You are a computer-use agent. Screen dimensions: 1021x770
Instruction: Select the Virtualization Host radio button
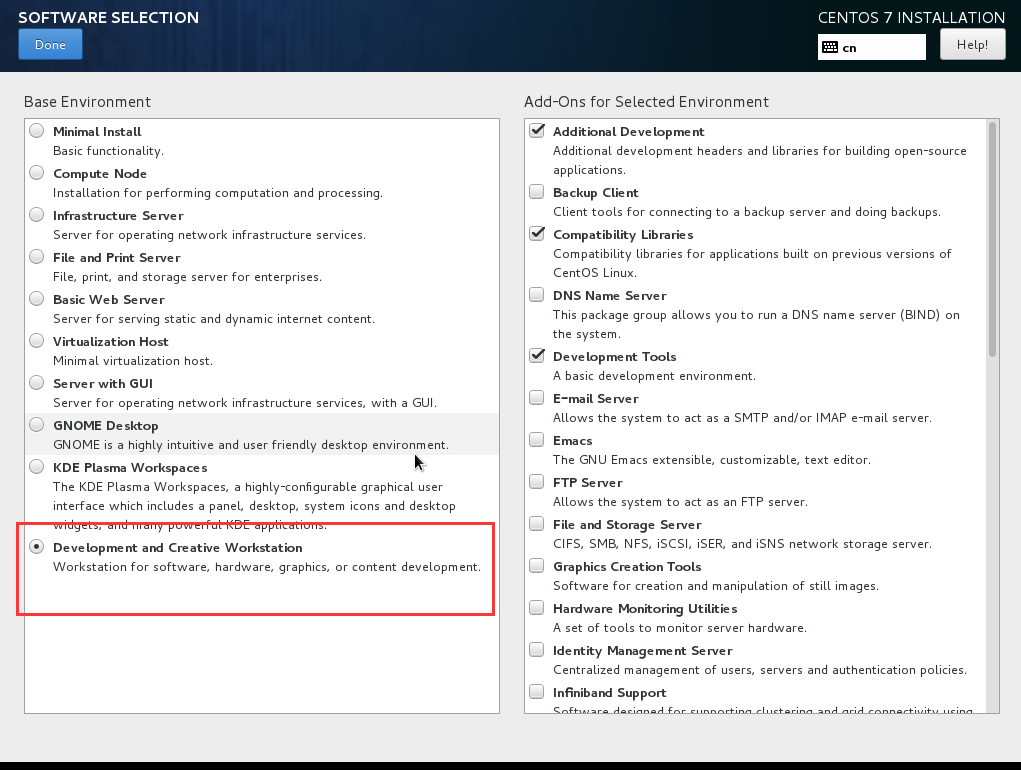coord(36,340)
